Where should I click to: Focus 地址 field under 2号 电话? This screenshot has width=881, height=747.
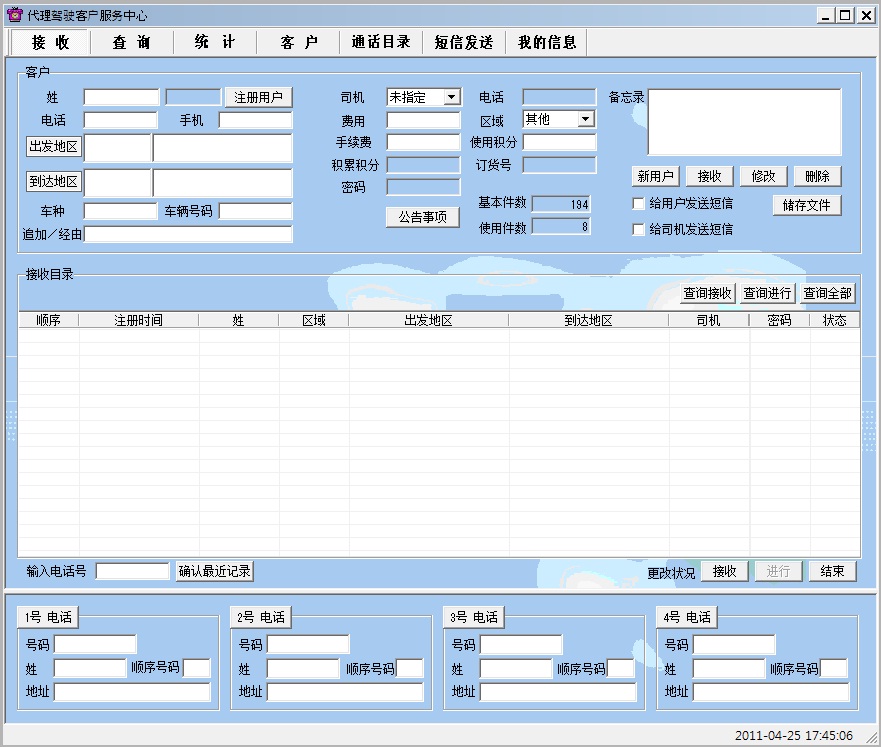tap(345, 691)
